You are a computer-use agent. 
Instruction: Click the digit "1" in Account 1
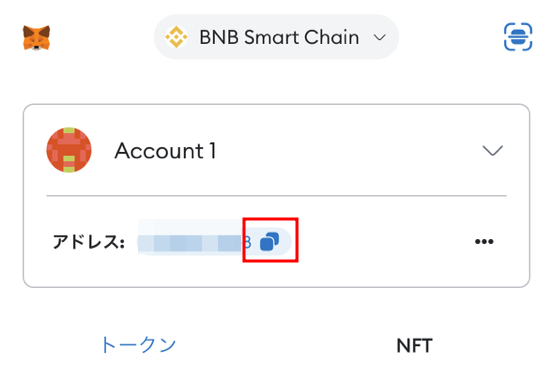(213, 151)
